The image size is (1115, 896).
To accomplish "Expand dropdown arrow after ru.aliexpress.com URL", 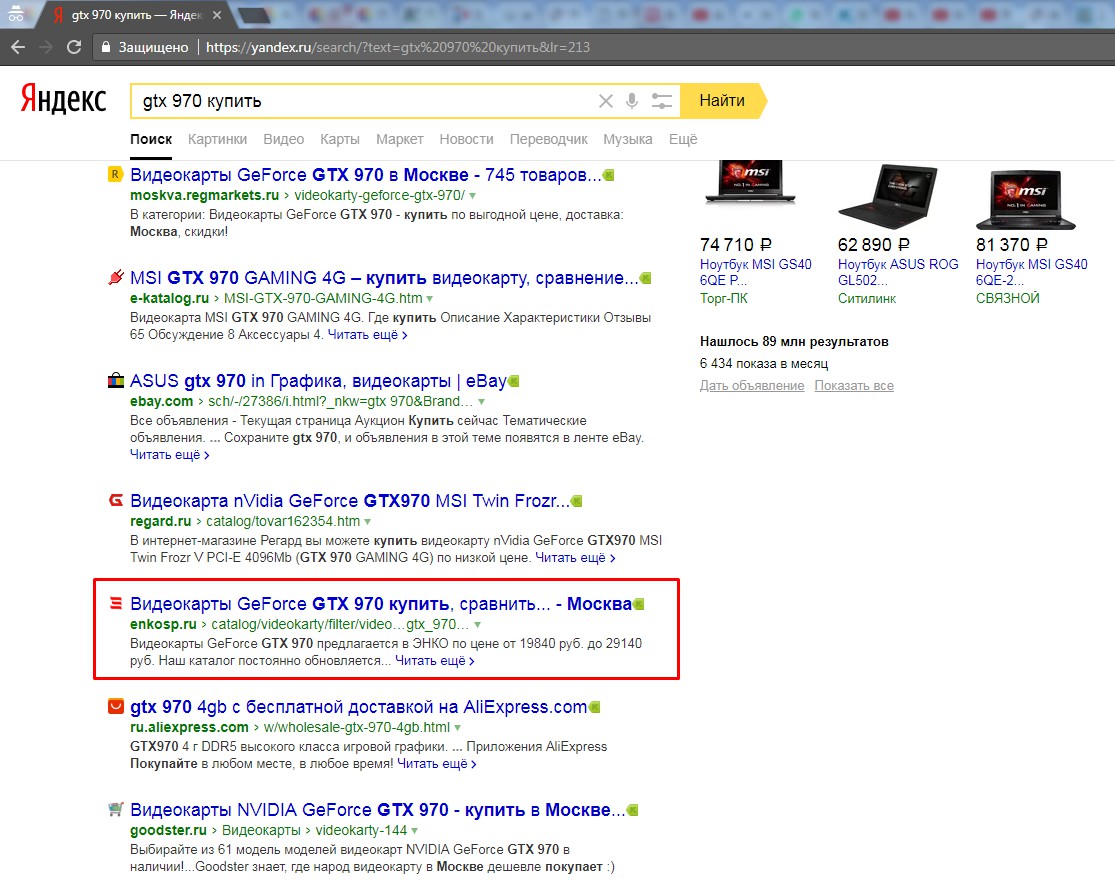I will tap(457, 728).
